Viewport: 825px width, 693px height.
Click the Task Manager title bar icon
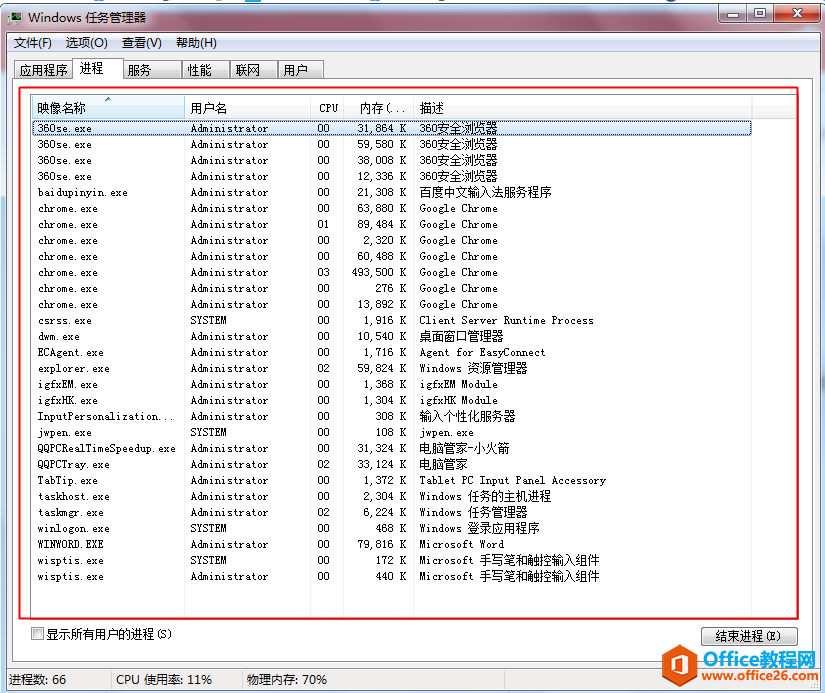[15, 17]
